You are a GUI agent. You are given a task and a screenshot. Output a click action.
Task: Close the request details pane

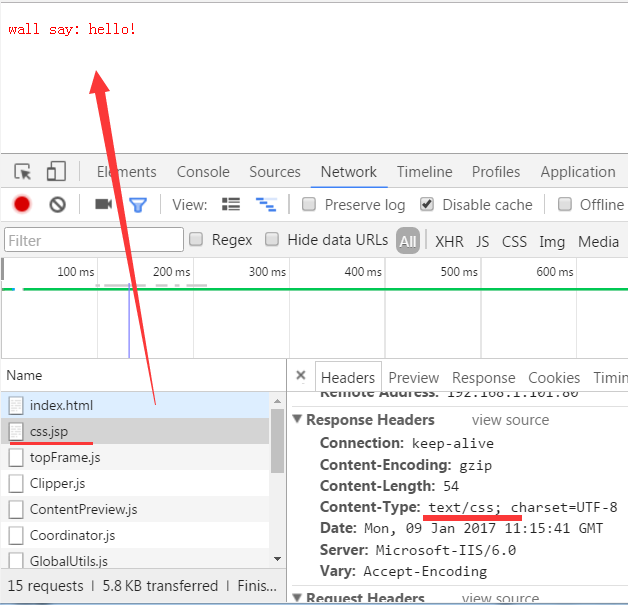(x=301, y=376)
